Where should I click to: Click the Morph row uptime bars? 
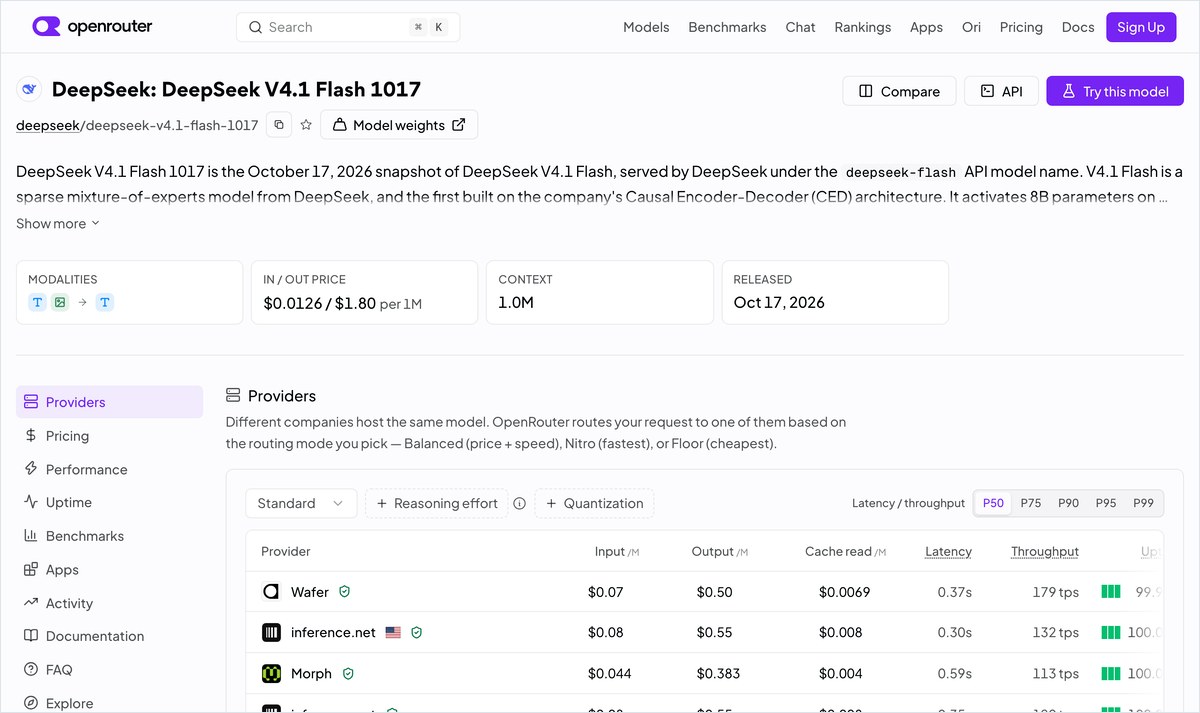tap(1111, 673)
